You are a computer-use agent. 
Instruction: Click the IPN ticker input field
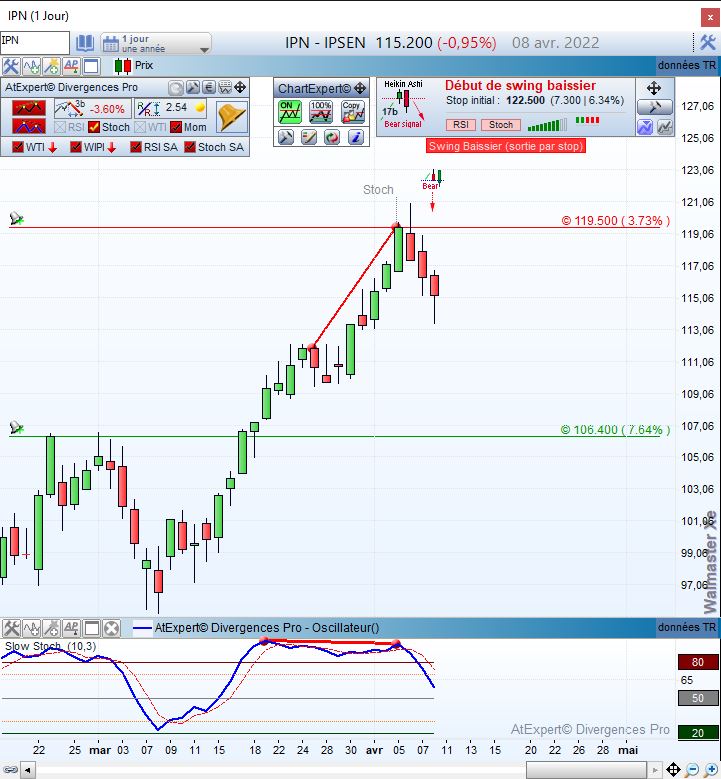pos(35,43)
